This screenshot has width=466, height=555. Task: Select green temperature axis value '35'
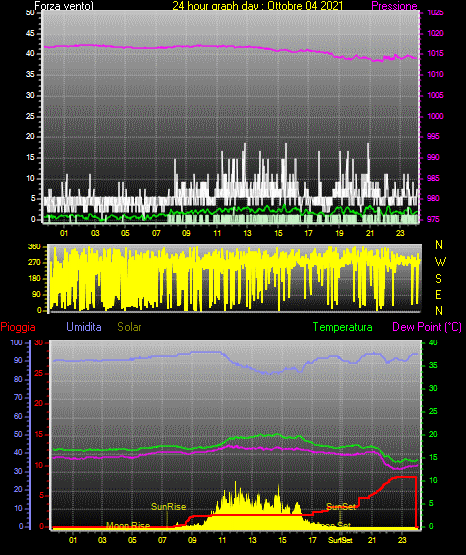(x=433, y=365)
